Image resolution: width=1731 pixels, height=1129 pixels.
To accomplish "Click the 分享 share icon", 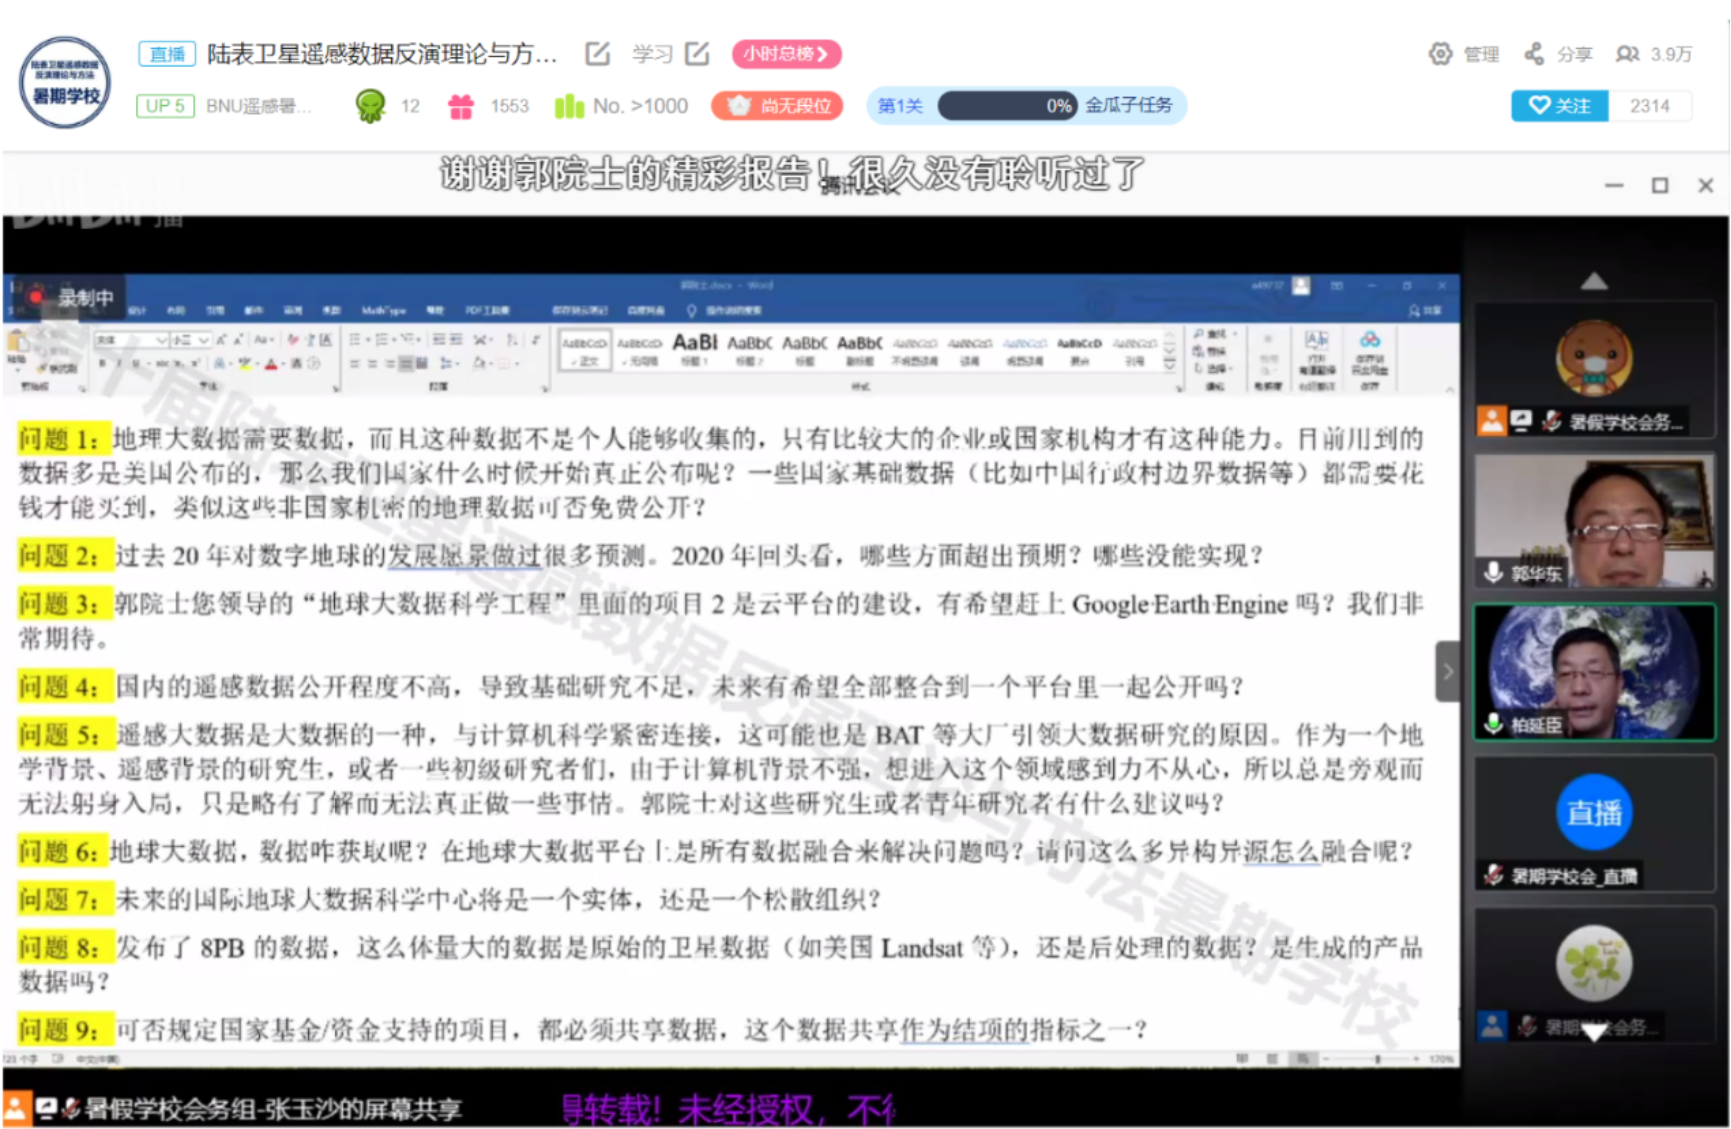I will pos(1534,54).
